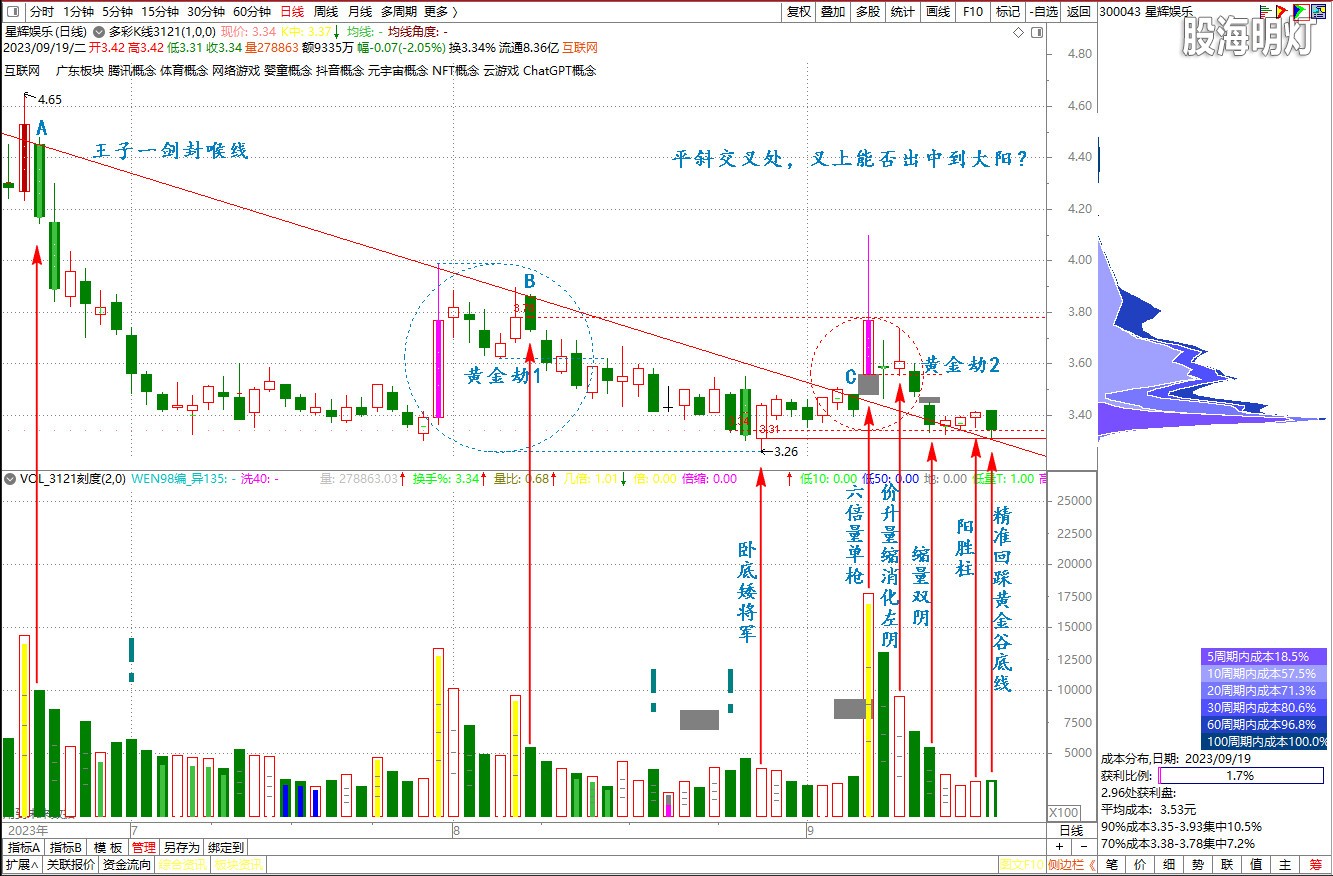The width and height of the screenshot is (1333, 876).
Task: Click the 复权 button
Action: (799, 12)
